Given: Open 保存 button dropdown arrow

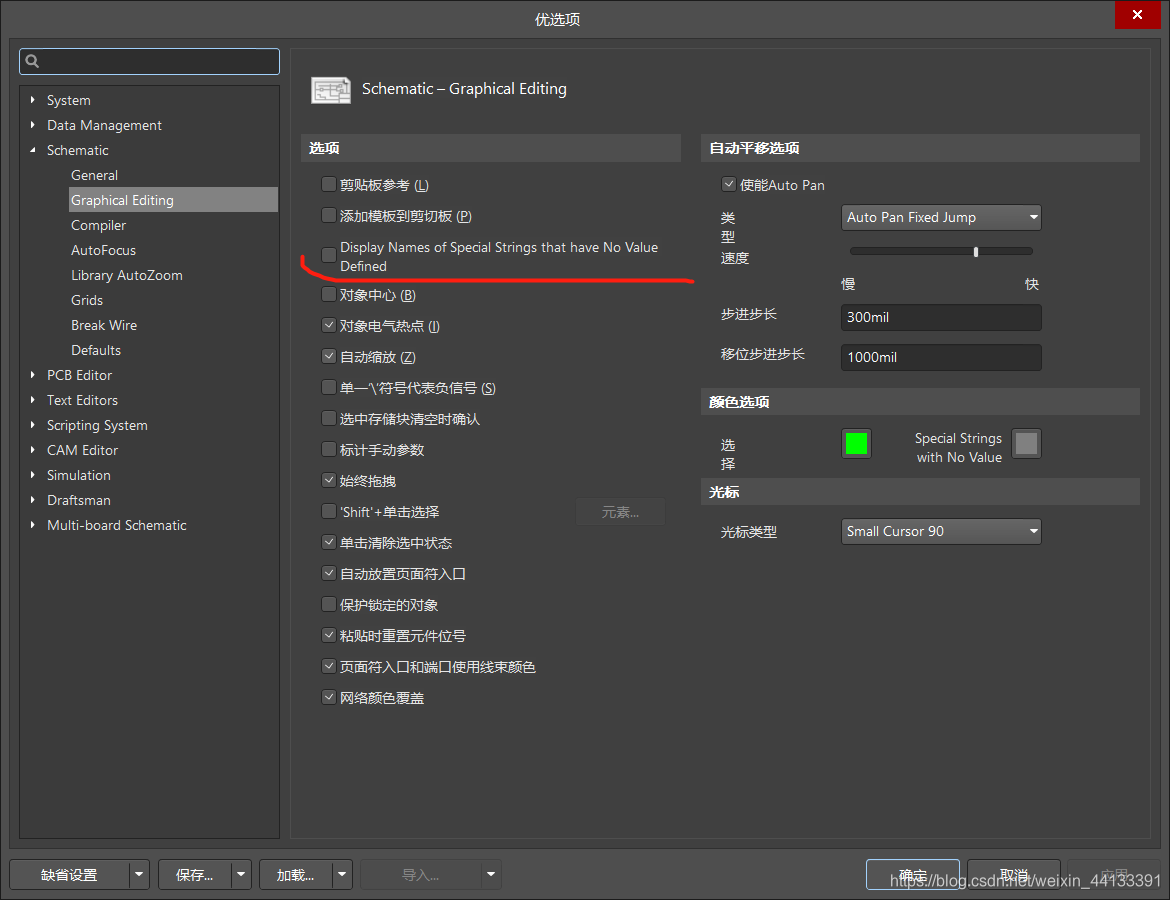Looking at the screenshot, I should tap(241, 875).
